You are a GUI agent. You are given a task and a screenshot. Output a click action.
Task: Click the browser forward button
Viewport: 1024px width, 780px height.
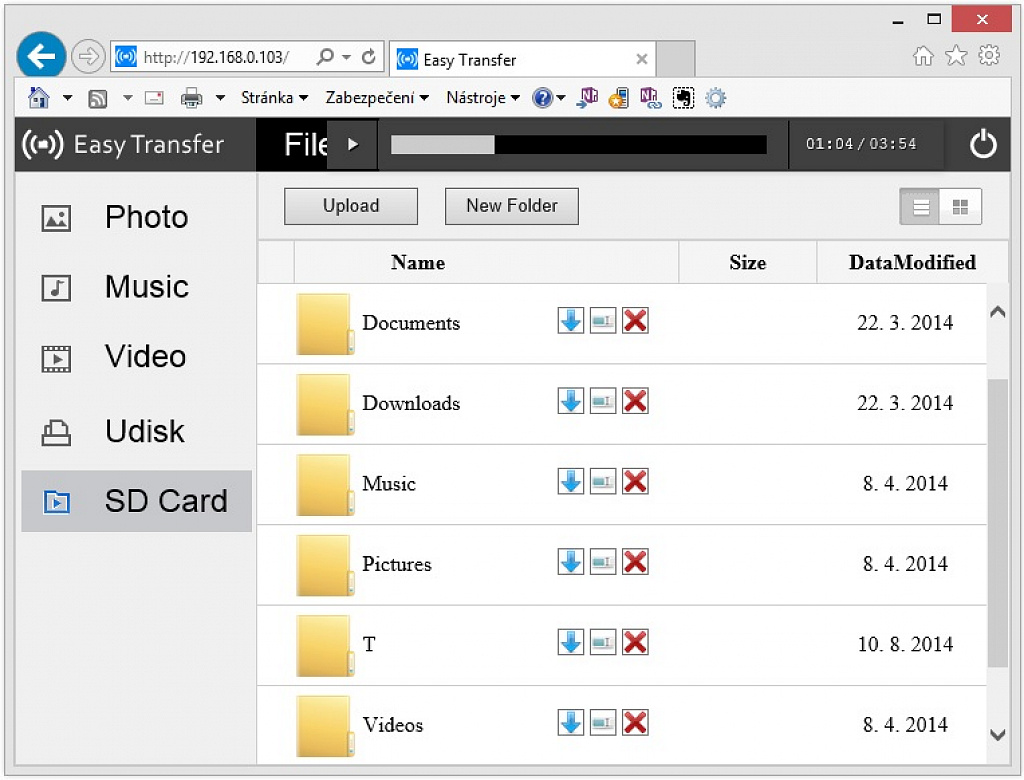coord(88,57)
